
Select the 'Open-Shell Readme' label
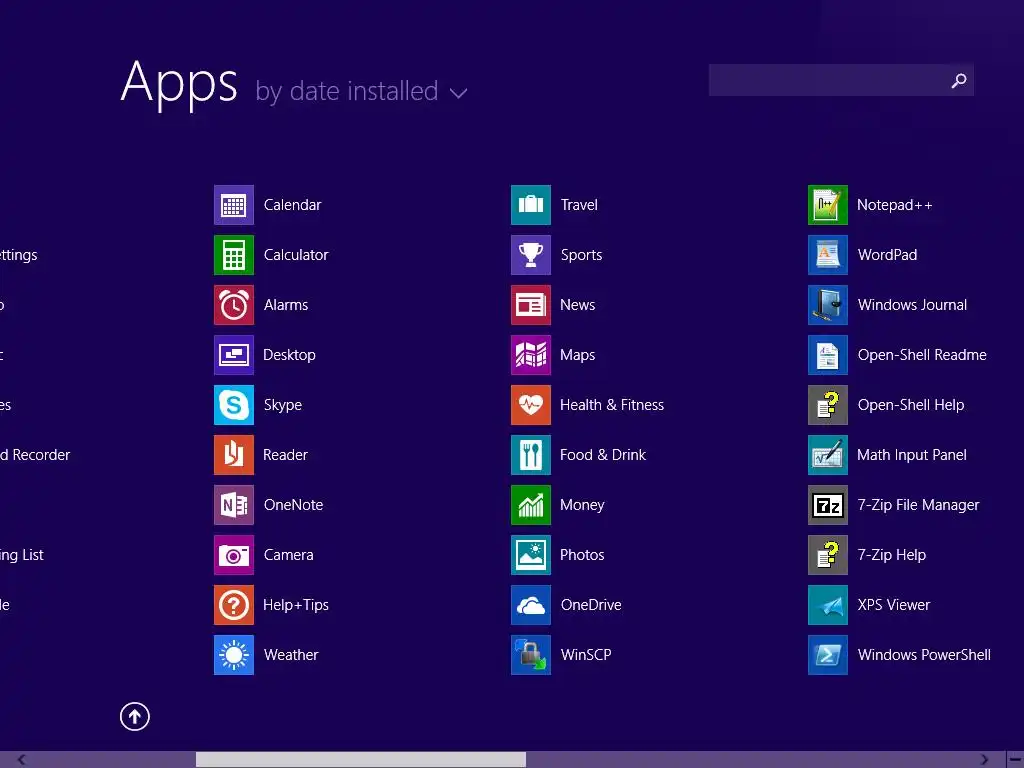click(922, 355)
